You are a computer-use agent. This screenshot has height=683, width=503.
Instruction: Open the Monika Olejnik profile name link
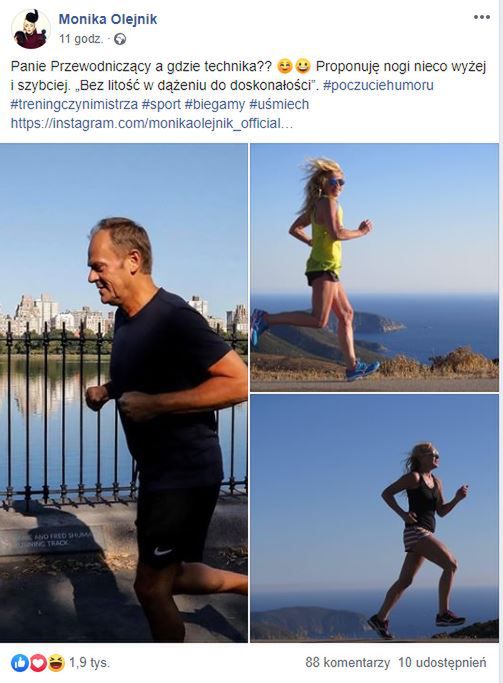click(108, 19)
